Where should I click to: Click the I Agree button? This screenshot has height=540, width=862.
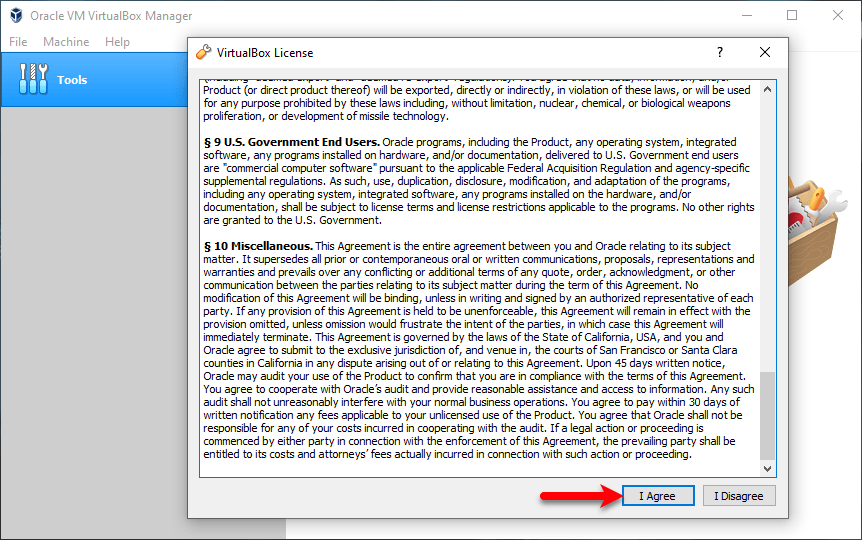pos(658,495)
